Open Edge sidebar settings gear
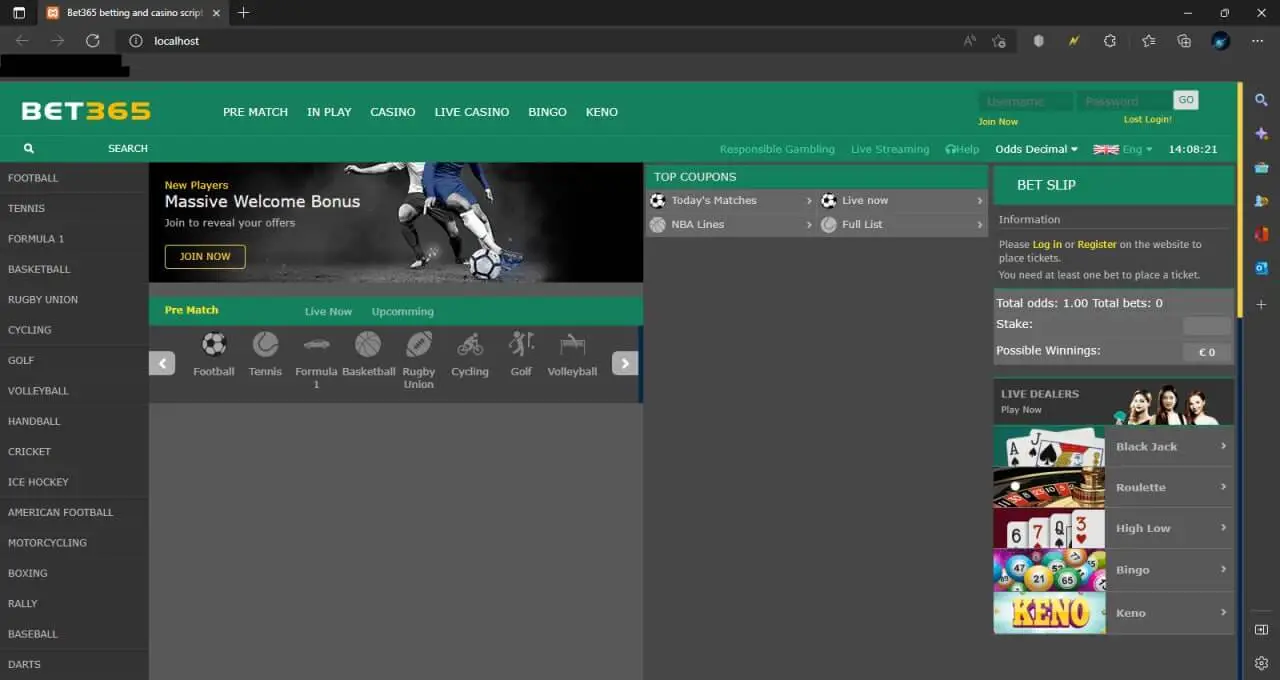Image resolution: width=1280 pixels, height=680 pixels. point(1261,663)
